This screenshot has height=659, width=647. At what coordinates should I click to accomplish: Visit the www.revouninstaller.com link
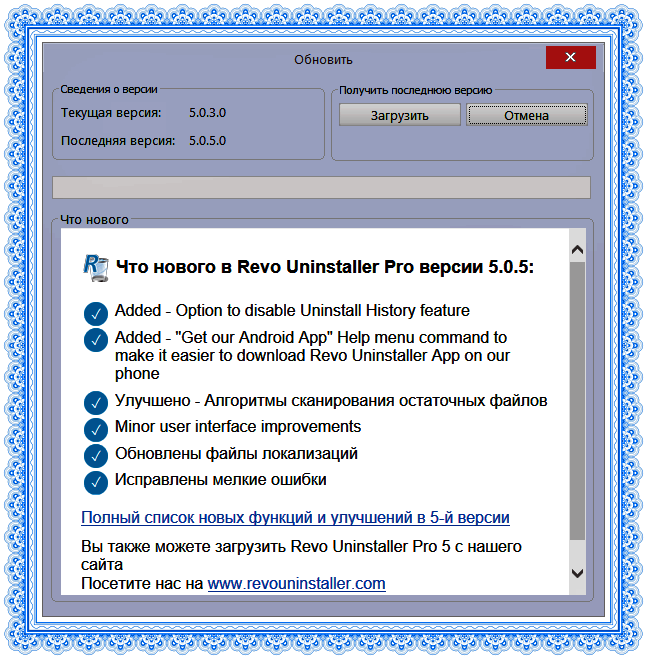296,583
